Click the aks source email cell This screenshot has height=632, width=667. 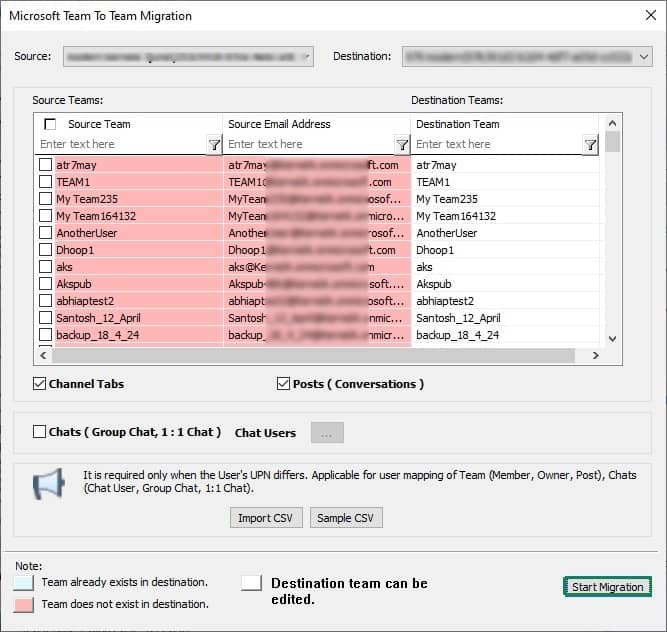pyautogui.click(x=317, y=267)
